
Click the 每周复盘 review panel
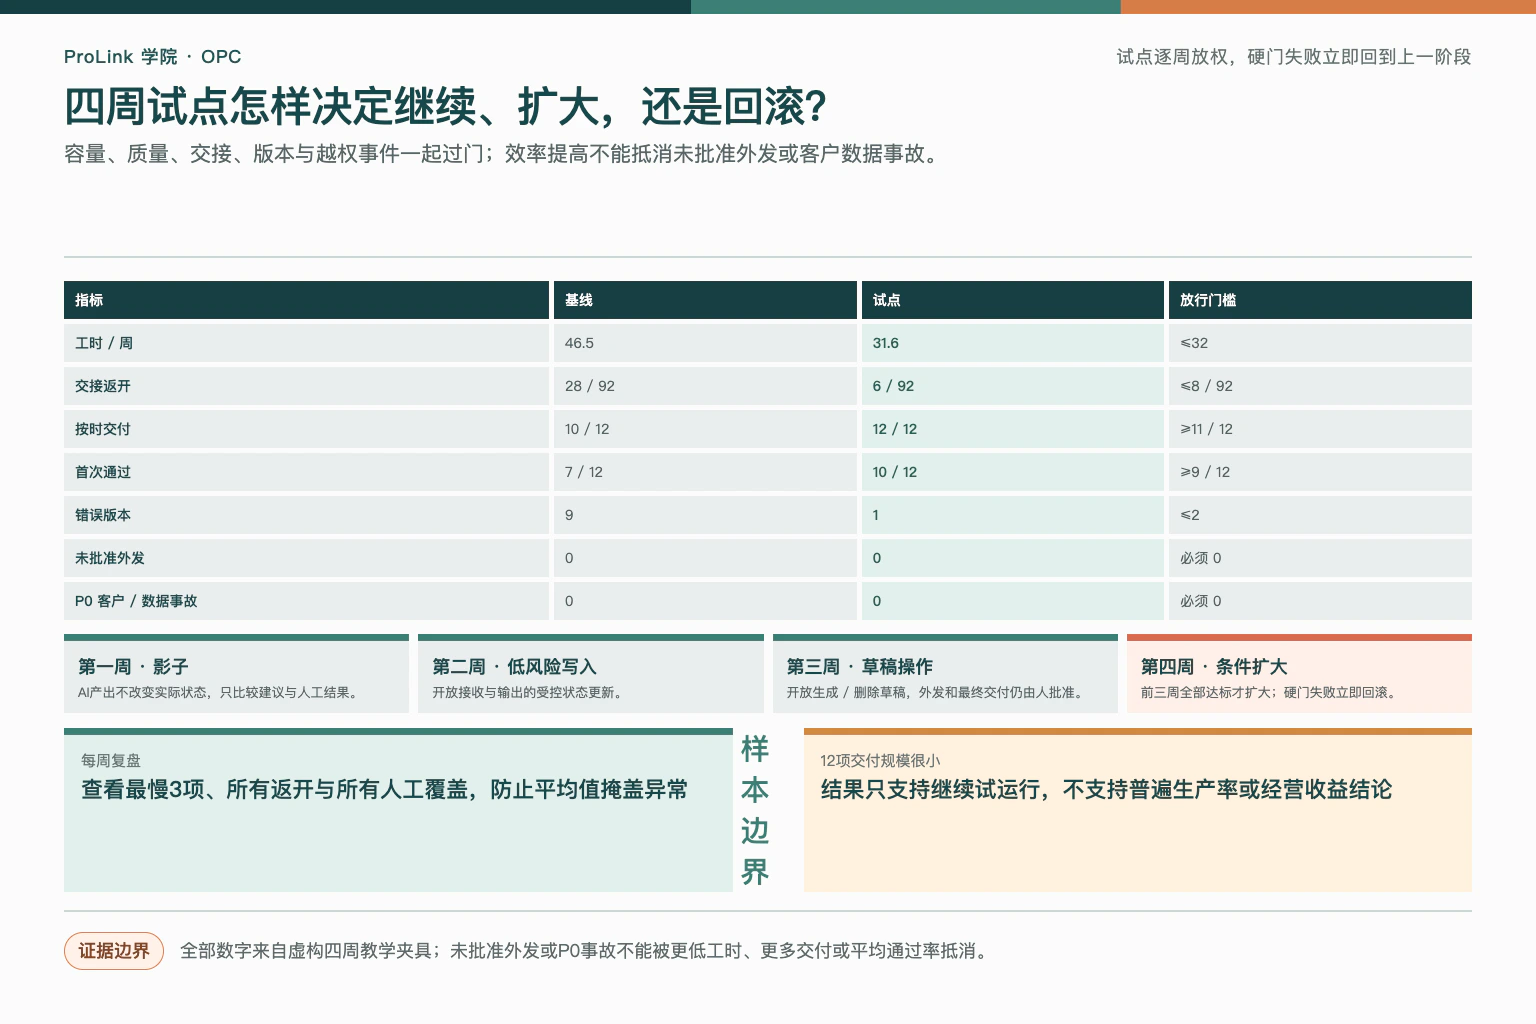(x=398, y=810)
